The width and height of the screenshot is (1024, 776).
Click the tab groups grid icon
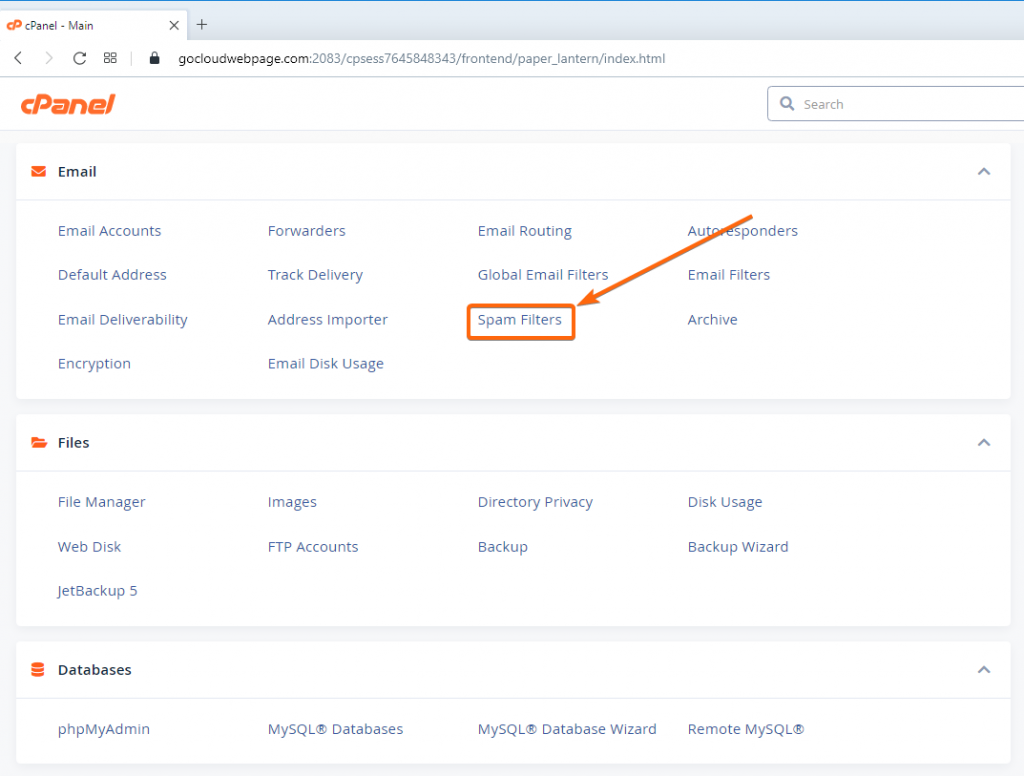tap(110, 58)
